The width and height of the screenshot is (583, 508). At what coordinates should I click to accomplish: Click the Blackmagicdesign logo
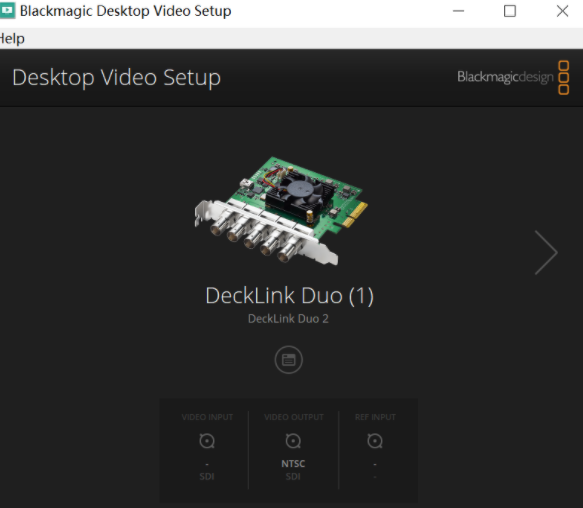point(505,77)
